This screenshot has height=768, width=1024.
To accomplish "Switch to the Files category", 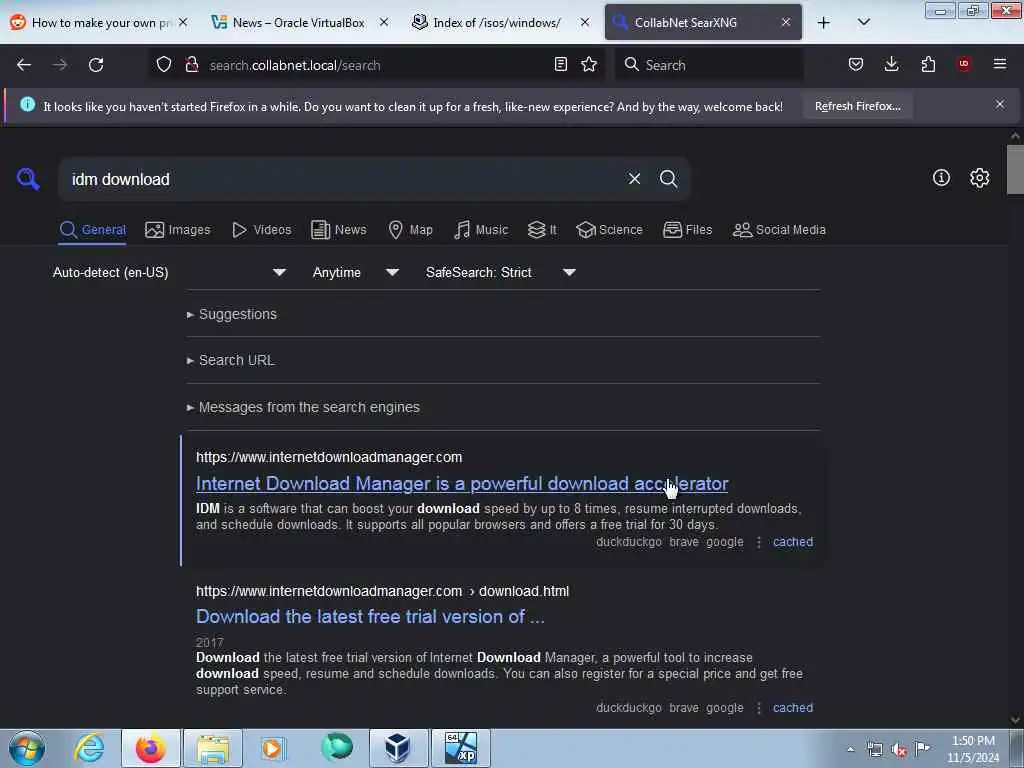I will coord(687,230).
